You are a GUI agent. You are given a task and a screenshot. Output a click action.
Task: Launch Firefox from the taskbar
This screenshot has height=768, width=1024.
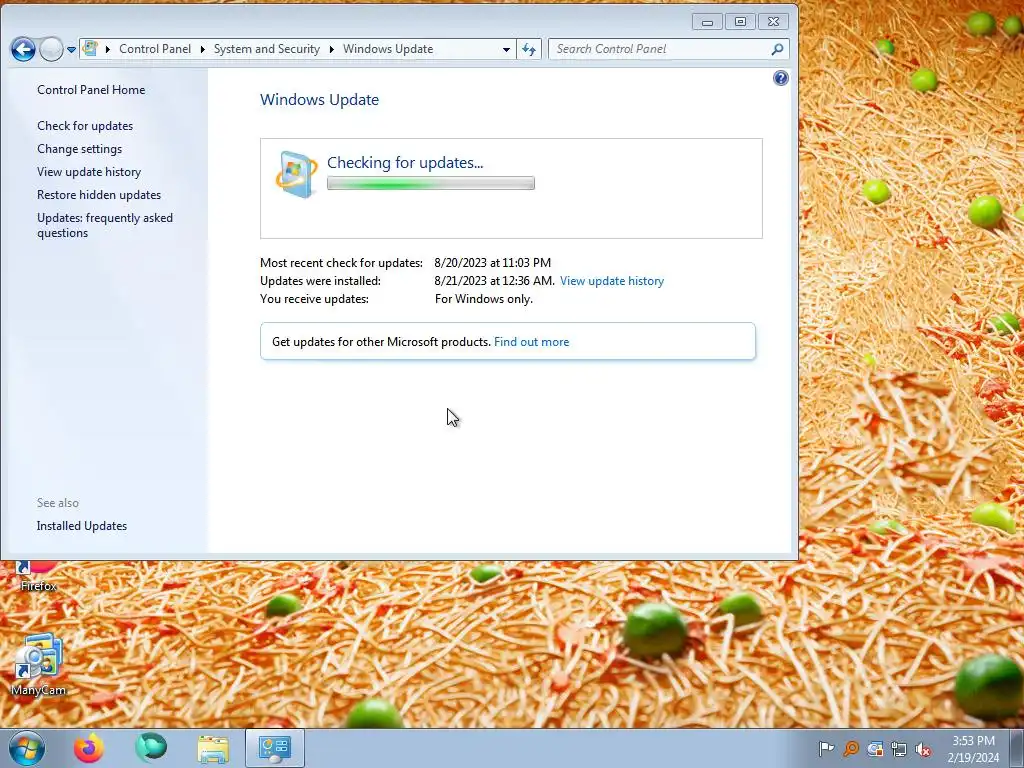pos(89,748)
